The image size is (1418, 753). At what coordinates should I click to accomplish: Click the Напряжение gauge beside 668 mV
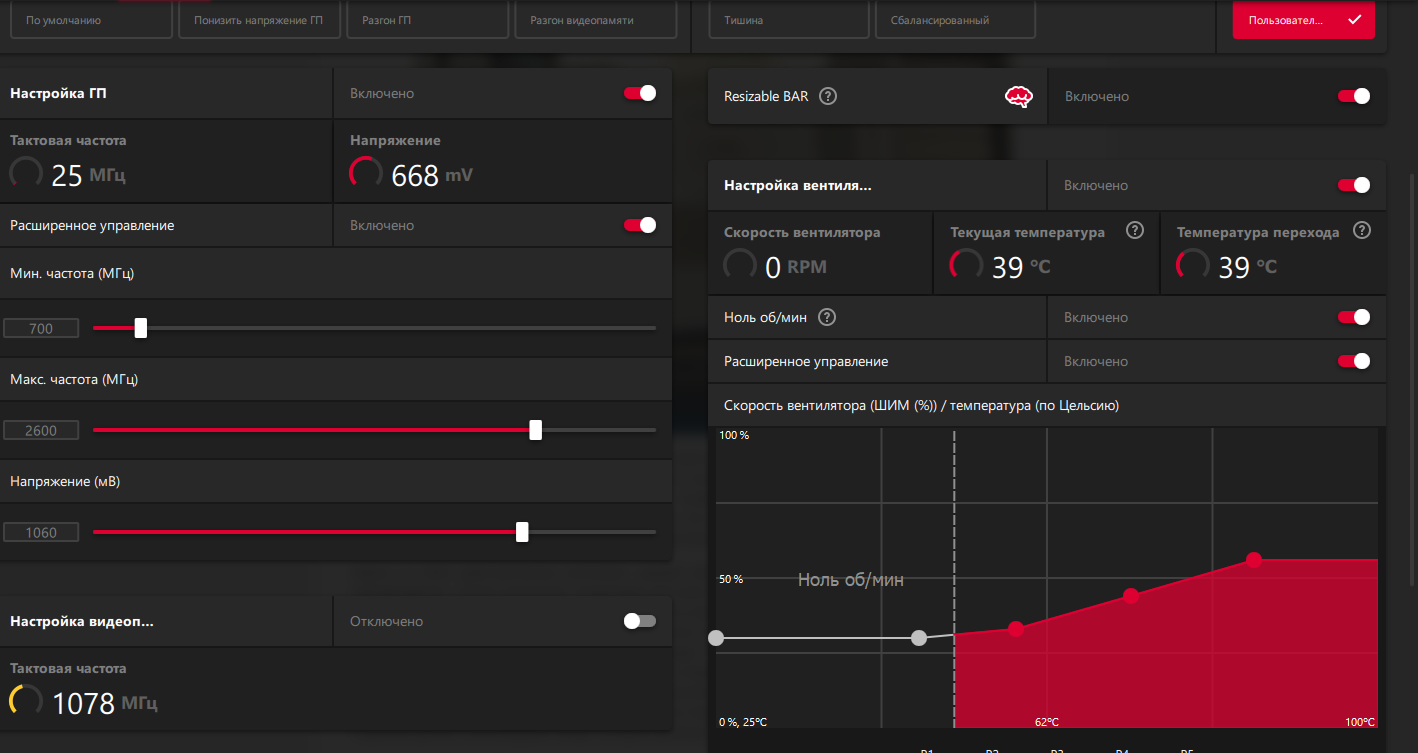pos(366,174)
